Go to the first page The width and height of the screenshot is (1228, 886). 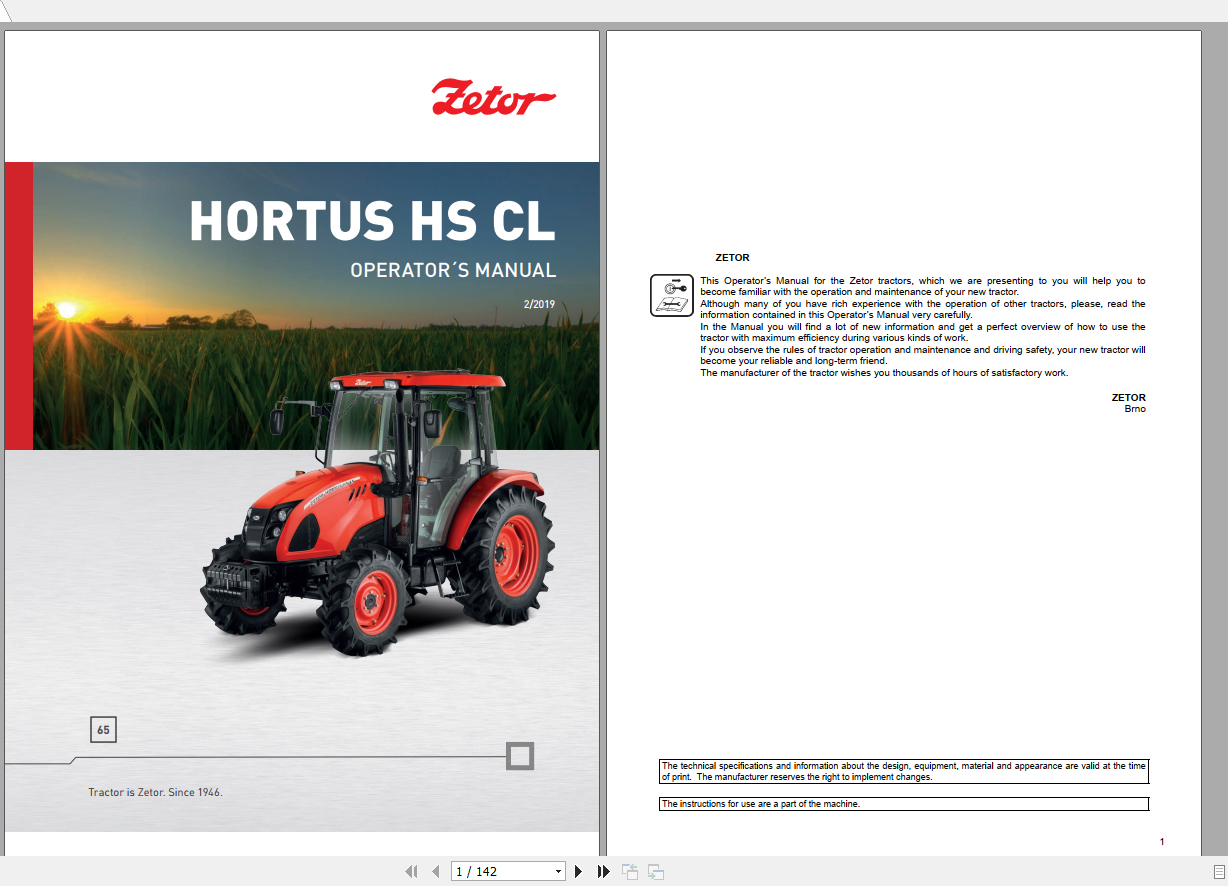click(x=411, y=872)
